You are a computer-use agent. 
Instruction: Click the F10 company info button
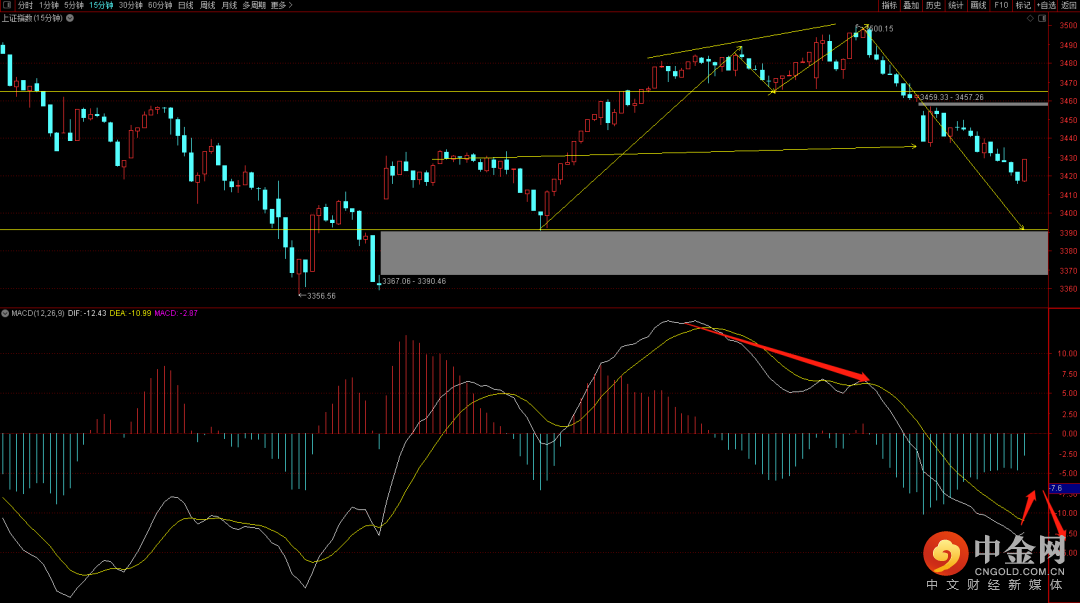click(1001, 5)
